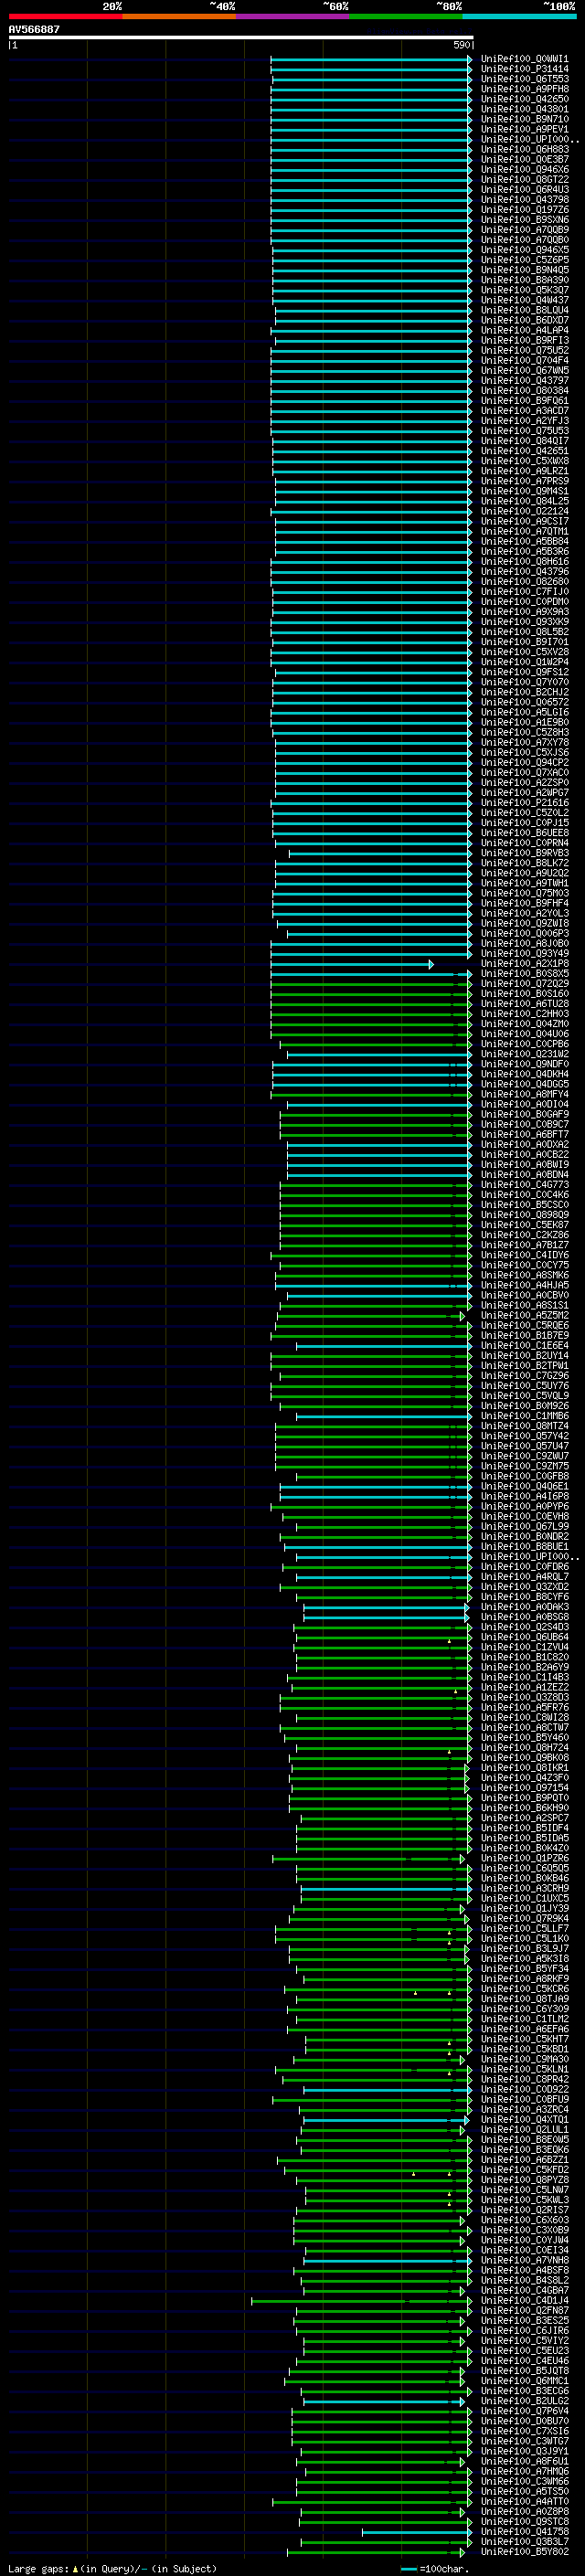Click hit label UniRef100_A4LAP4

[524, 330]
